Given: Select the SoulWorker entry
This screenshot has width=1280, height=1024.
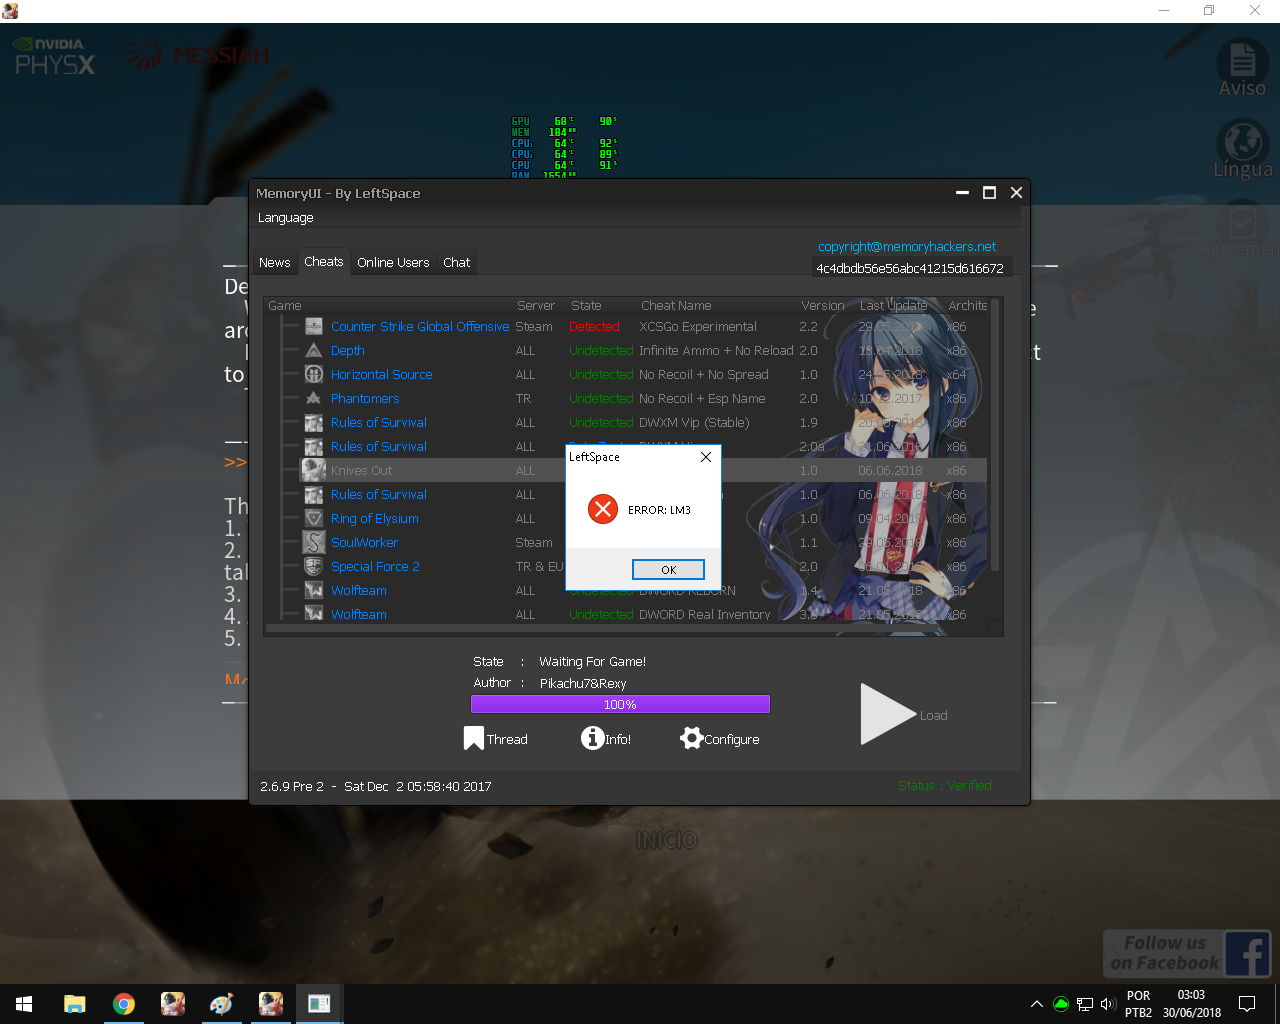Looking at the screenshot, I should pyautogui.click(x=364, y=543).
